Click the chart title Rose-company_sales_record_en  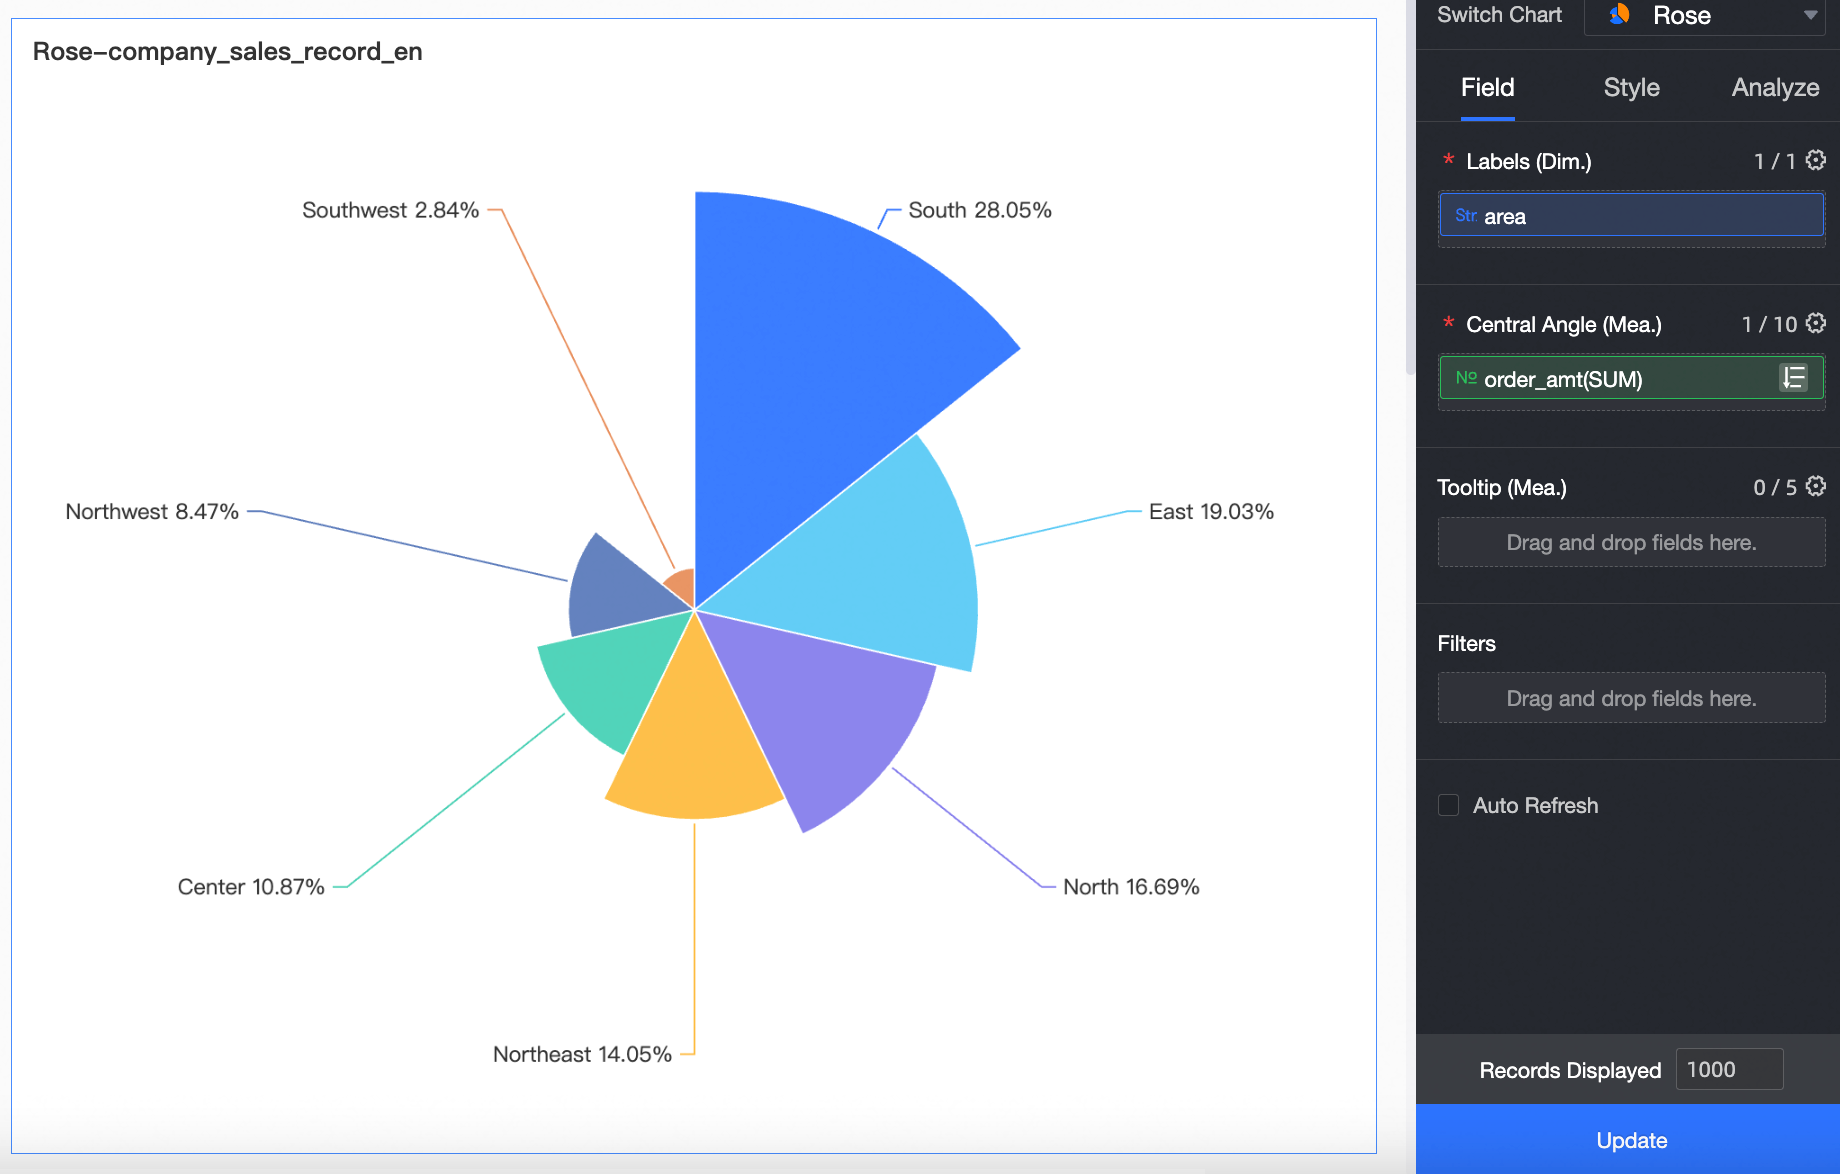pos(228,51)
